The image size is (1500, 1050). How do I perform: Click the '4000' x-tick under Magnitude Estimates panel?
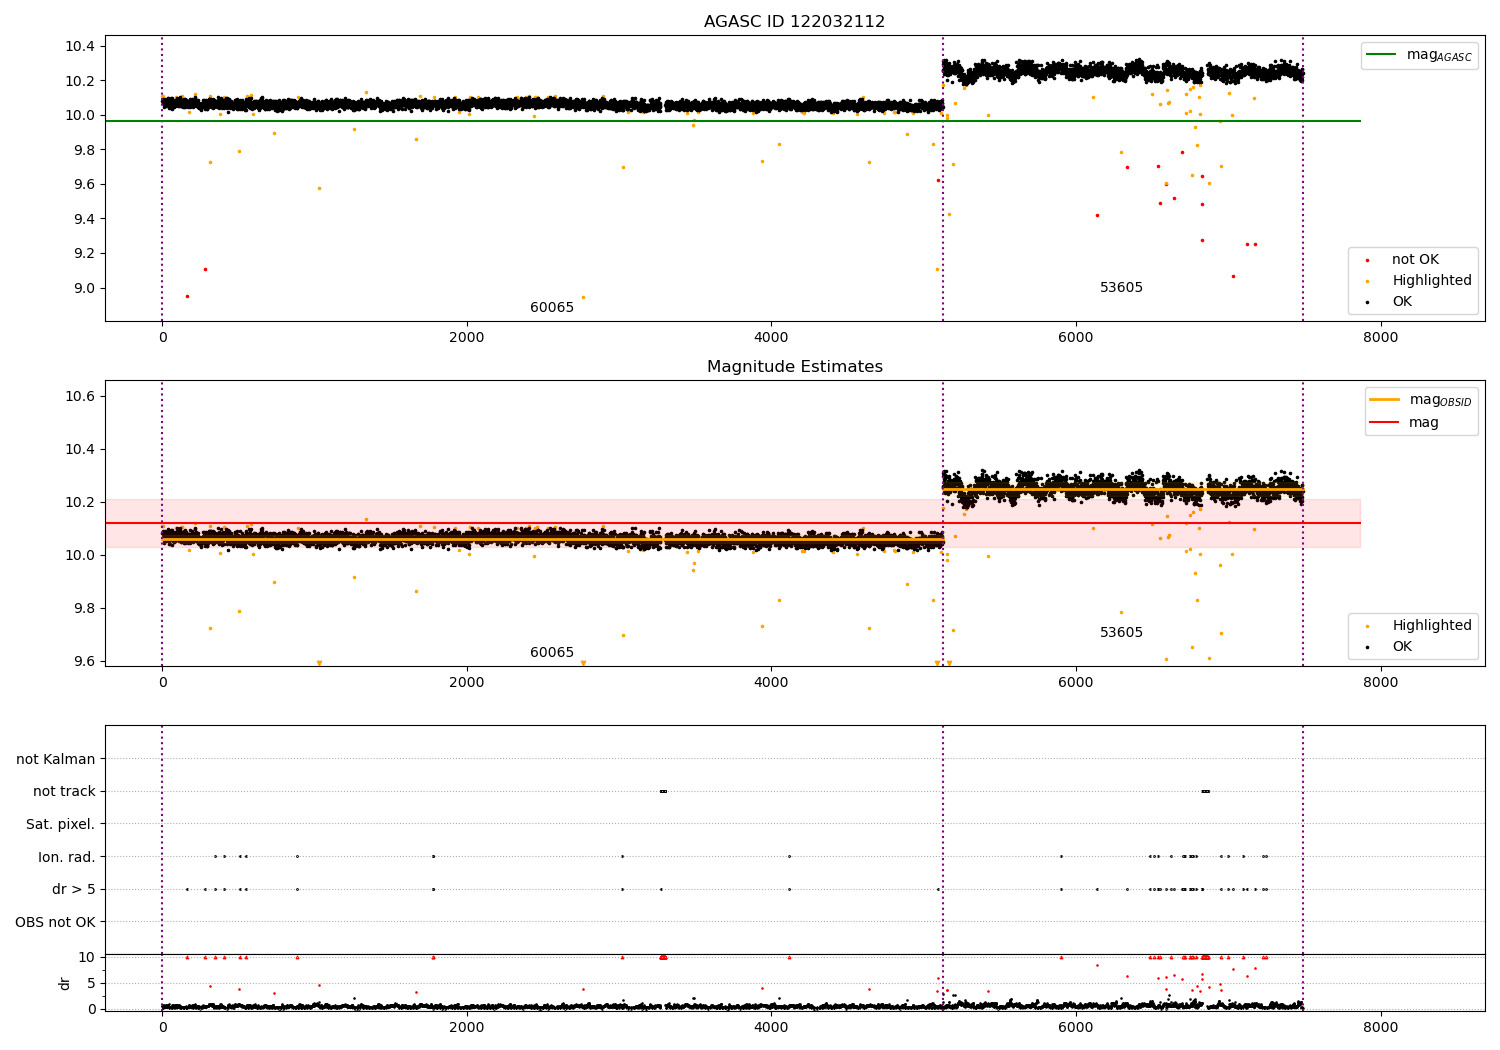pos(771,683)
